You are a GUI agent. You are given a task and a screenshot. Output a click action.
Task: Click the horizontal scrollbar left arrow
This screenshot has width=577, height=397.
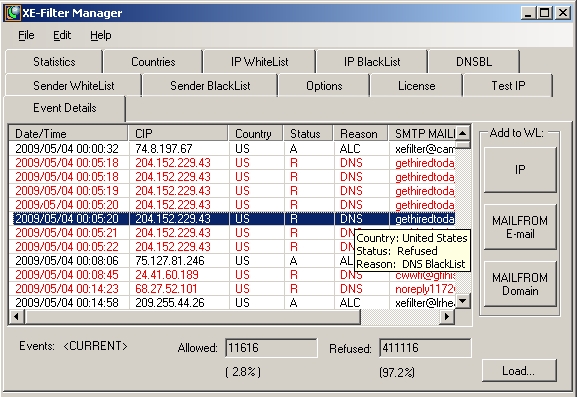[x=17, y=316]
